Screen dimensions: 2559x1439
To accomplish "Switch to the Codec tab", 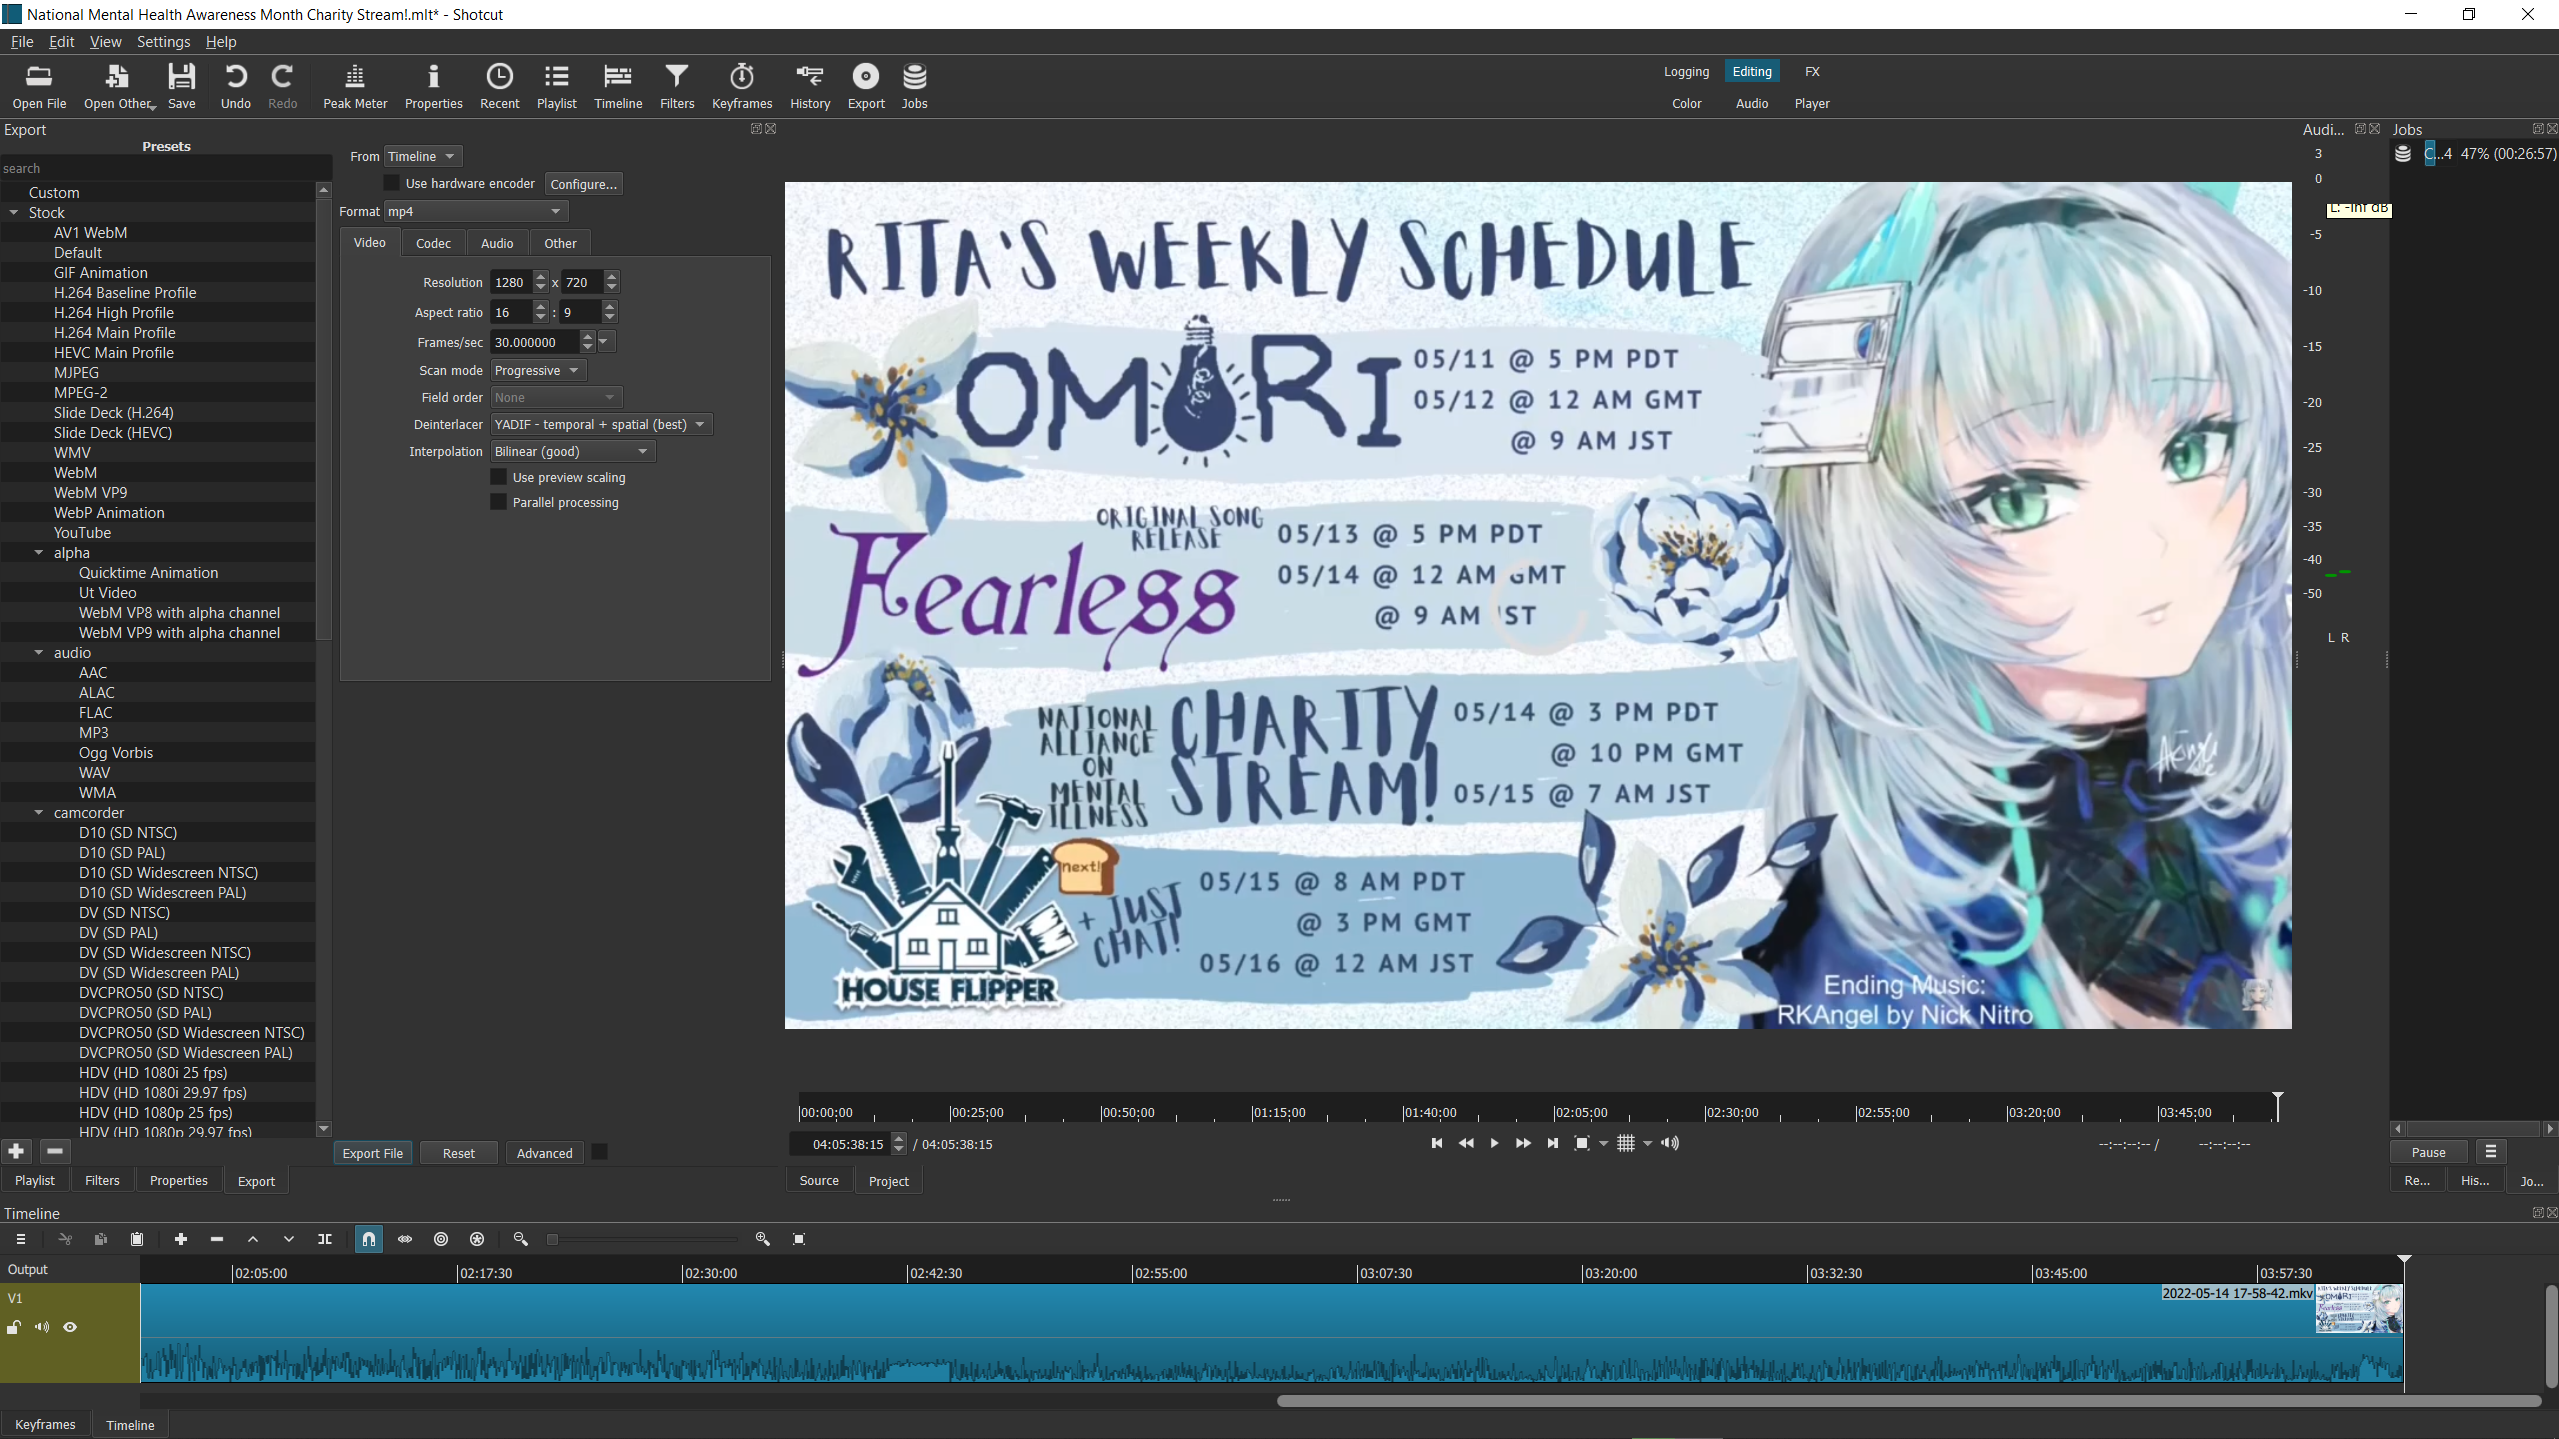I will pyautogui.click(x=433, y=243).
